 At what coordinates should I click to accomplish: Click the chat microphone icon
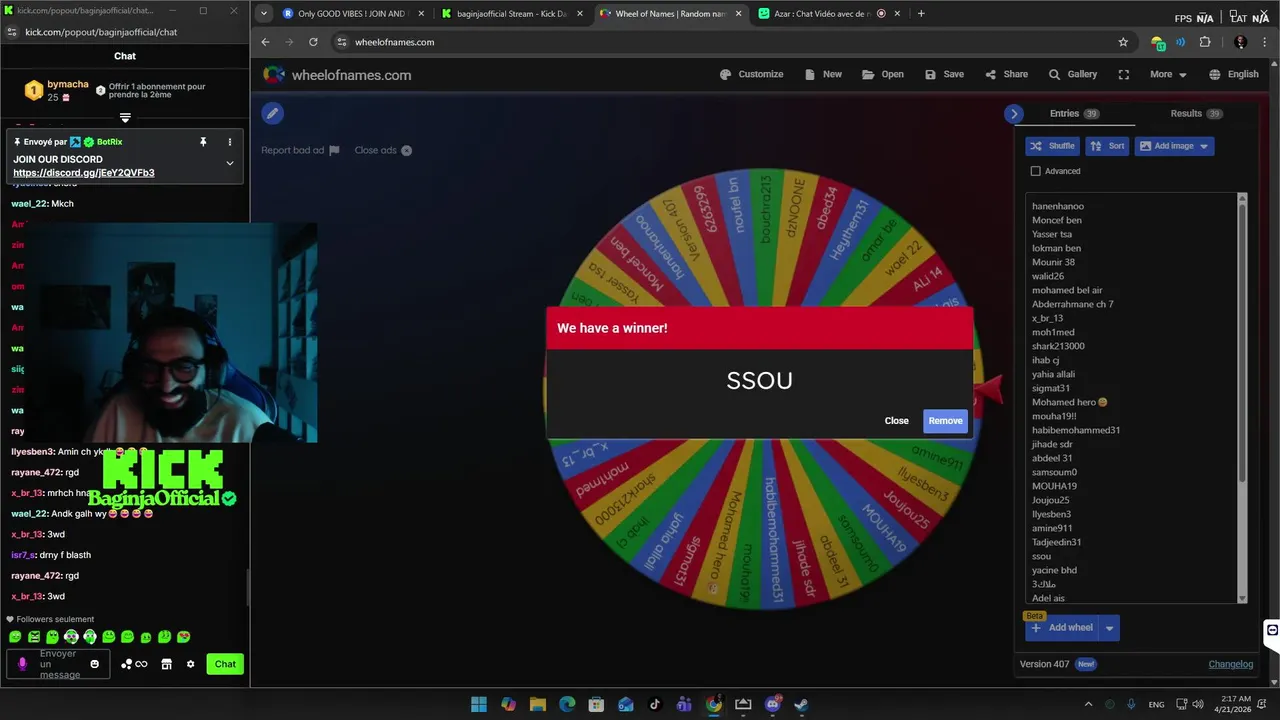pyautogui.click(x=23, y=664)
